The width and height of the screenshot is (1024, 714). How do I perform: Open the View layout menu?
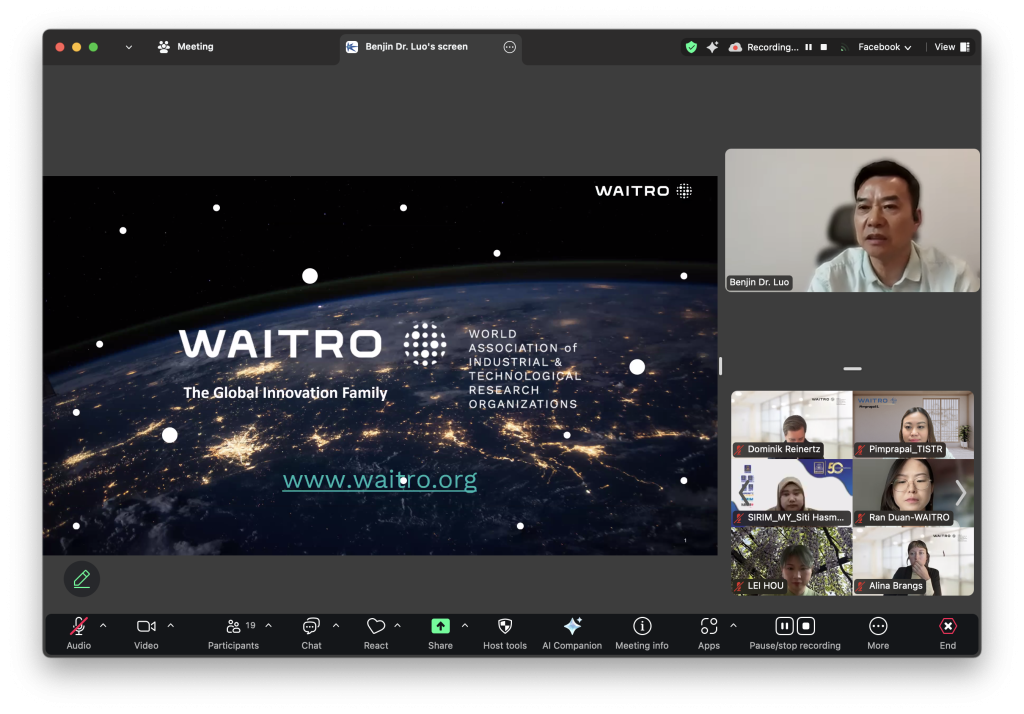[x=951, y=47]
